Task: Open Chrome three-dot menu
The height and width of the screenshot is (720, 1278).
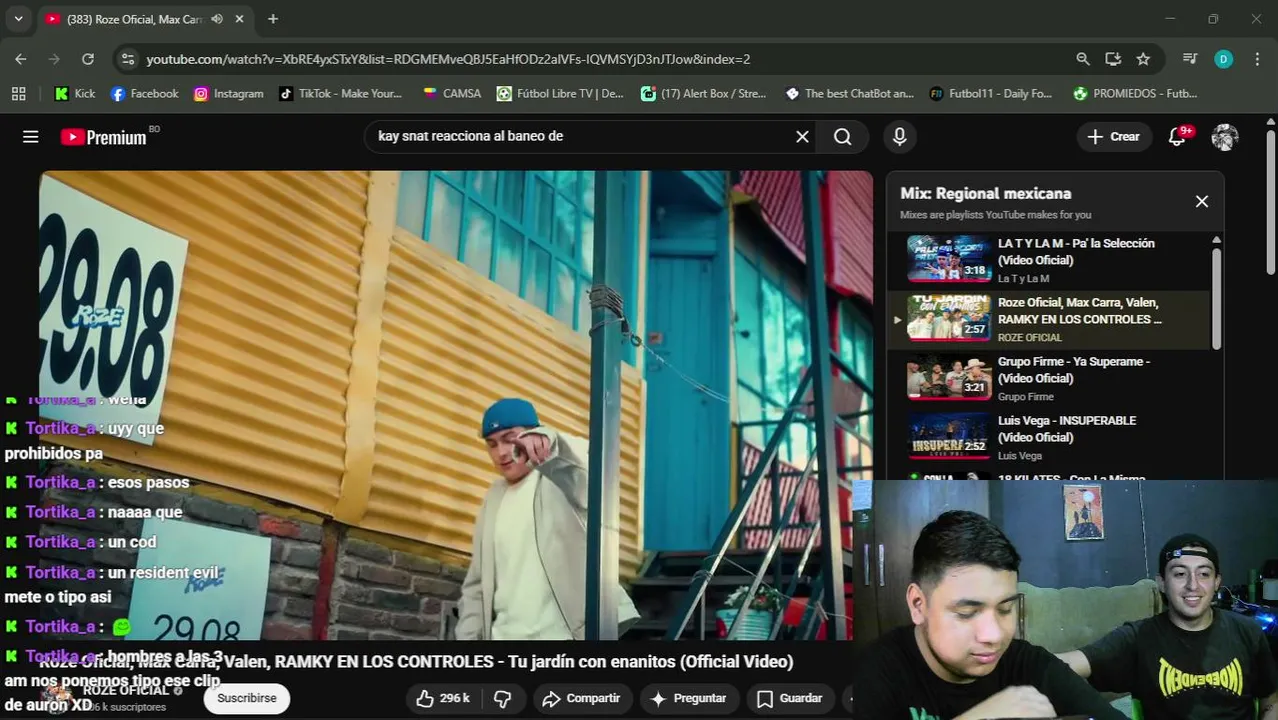Action: click(1257, 59)
